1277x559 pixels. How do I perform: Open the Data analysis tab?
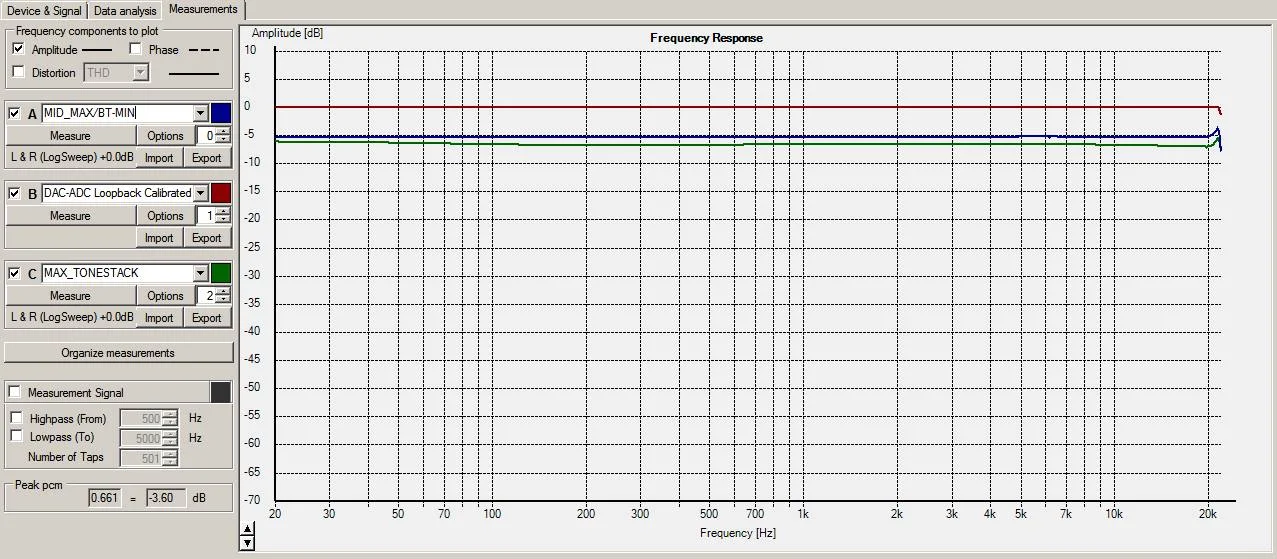coord(125,11)
